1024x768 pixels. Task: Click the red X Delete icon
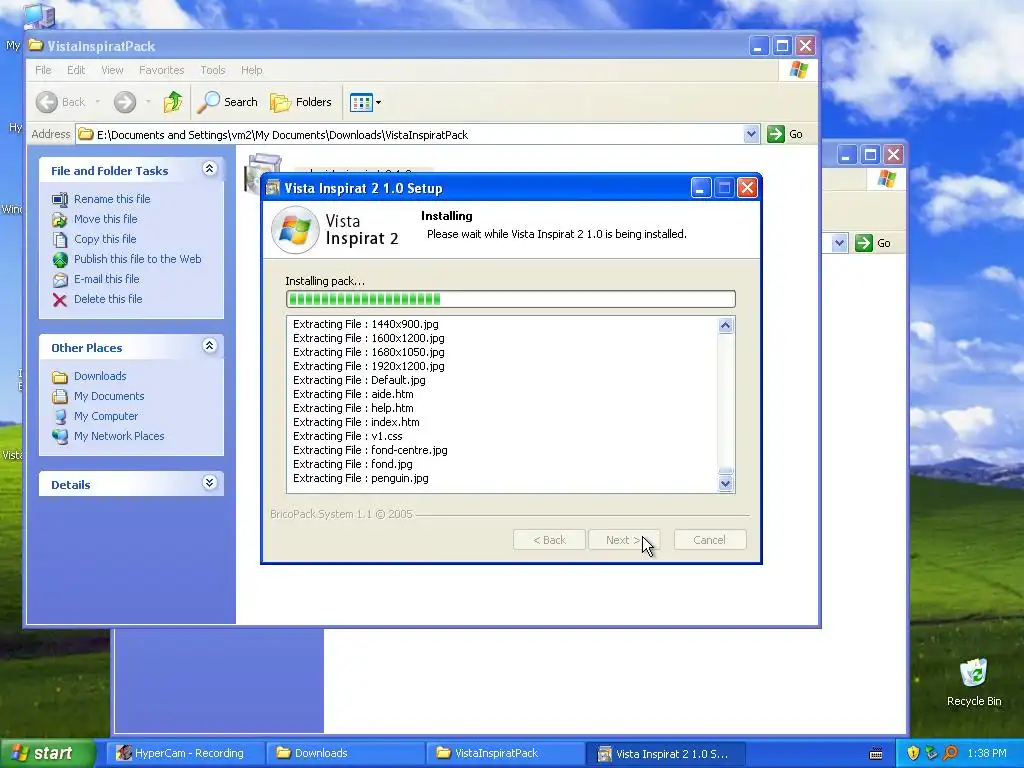tap(60, 300)
